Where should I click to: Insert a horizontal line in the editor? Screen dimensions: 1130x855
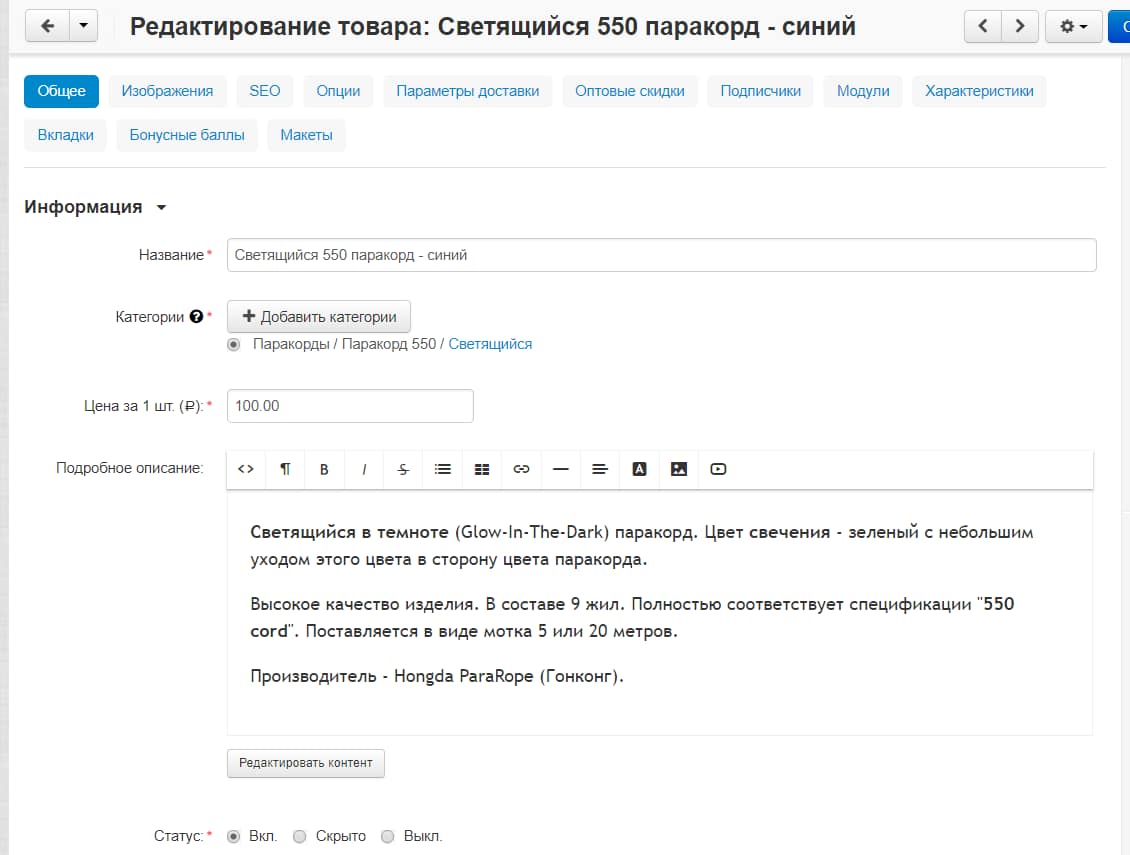(560, 469)
